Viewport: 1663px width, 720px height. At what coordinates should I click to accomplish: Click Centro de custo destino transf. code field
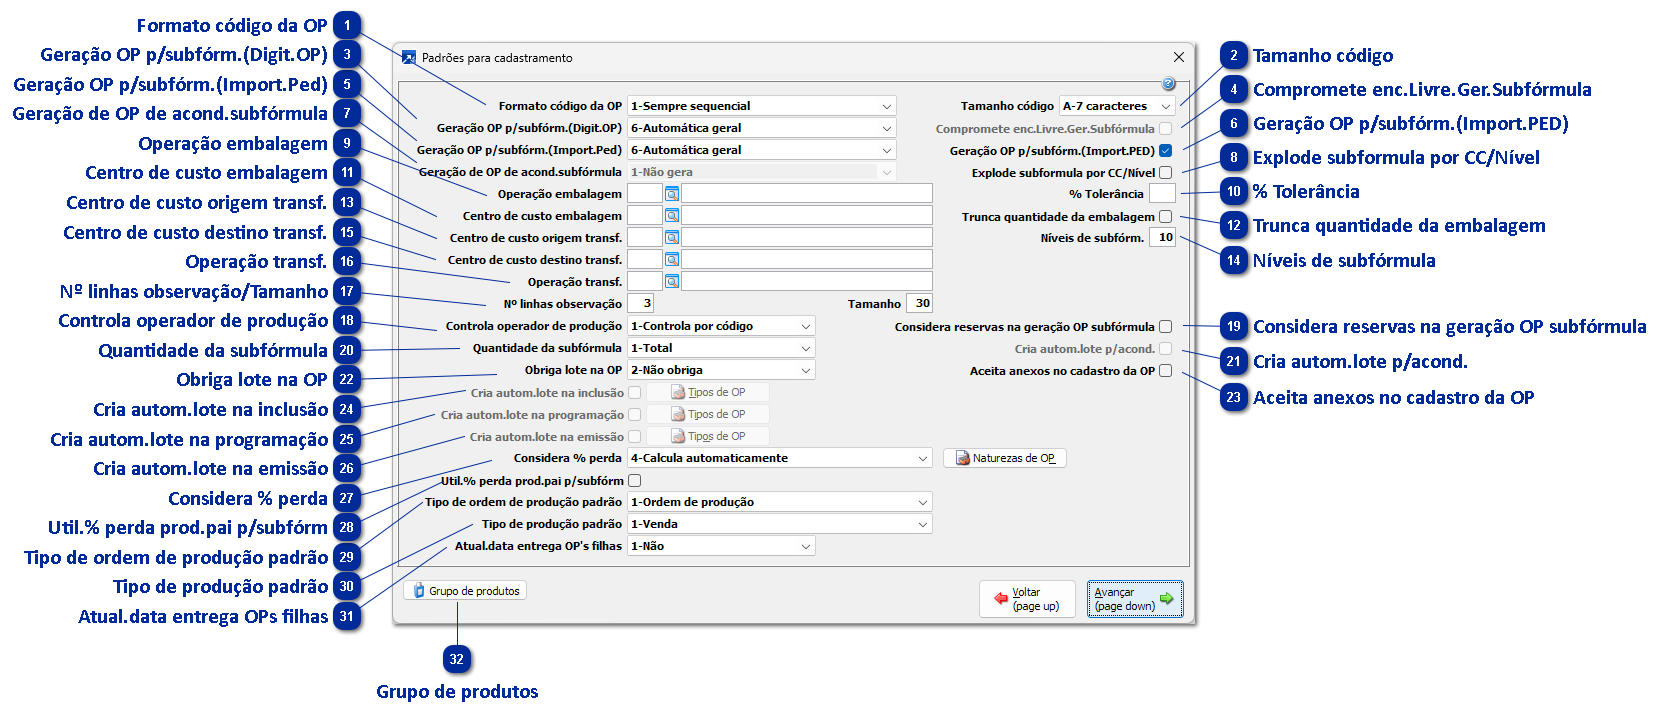tap(645, 260)
